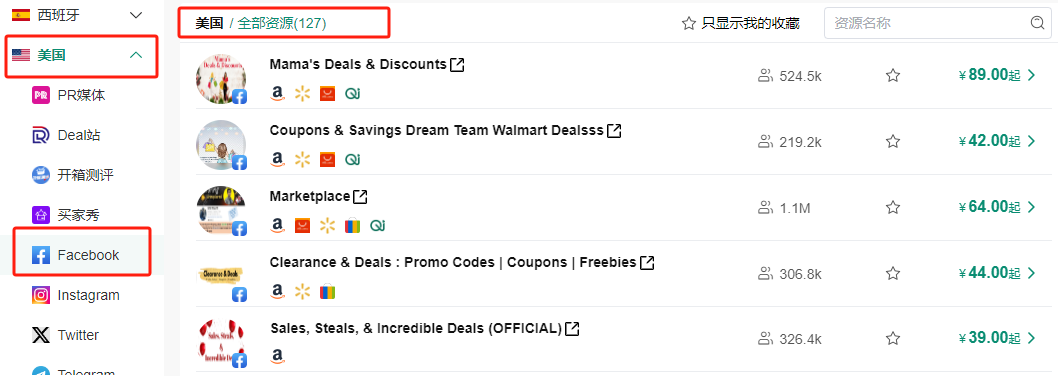This screenshot has height=376, width=1058.
Task: Click the Amazon icon under Sales, Steals, & Incredible Deals
Action: (x=277, y=356)
